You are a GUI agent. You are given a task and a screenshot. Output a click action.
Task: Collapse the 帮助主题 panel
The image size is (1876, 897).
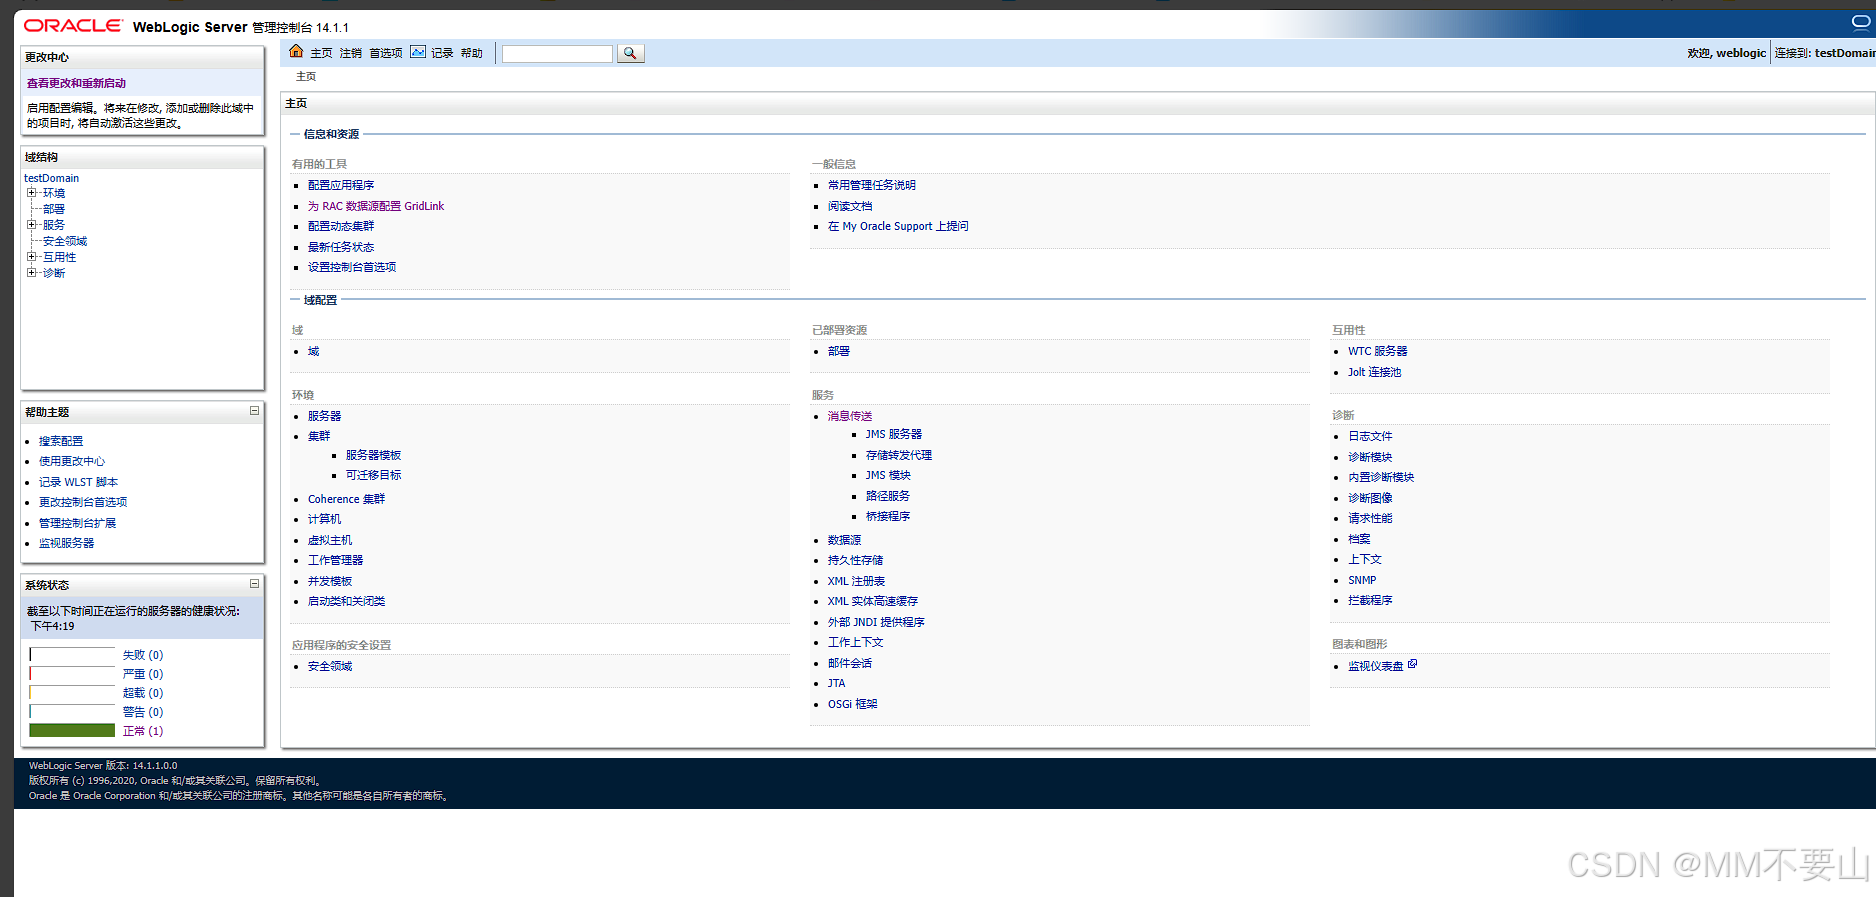click(254, 411)
